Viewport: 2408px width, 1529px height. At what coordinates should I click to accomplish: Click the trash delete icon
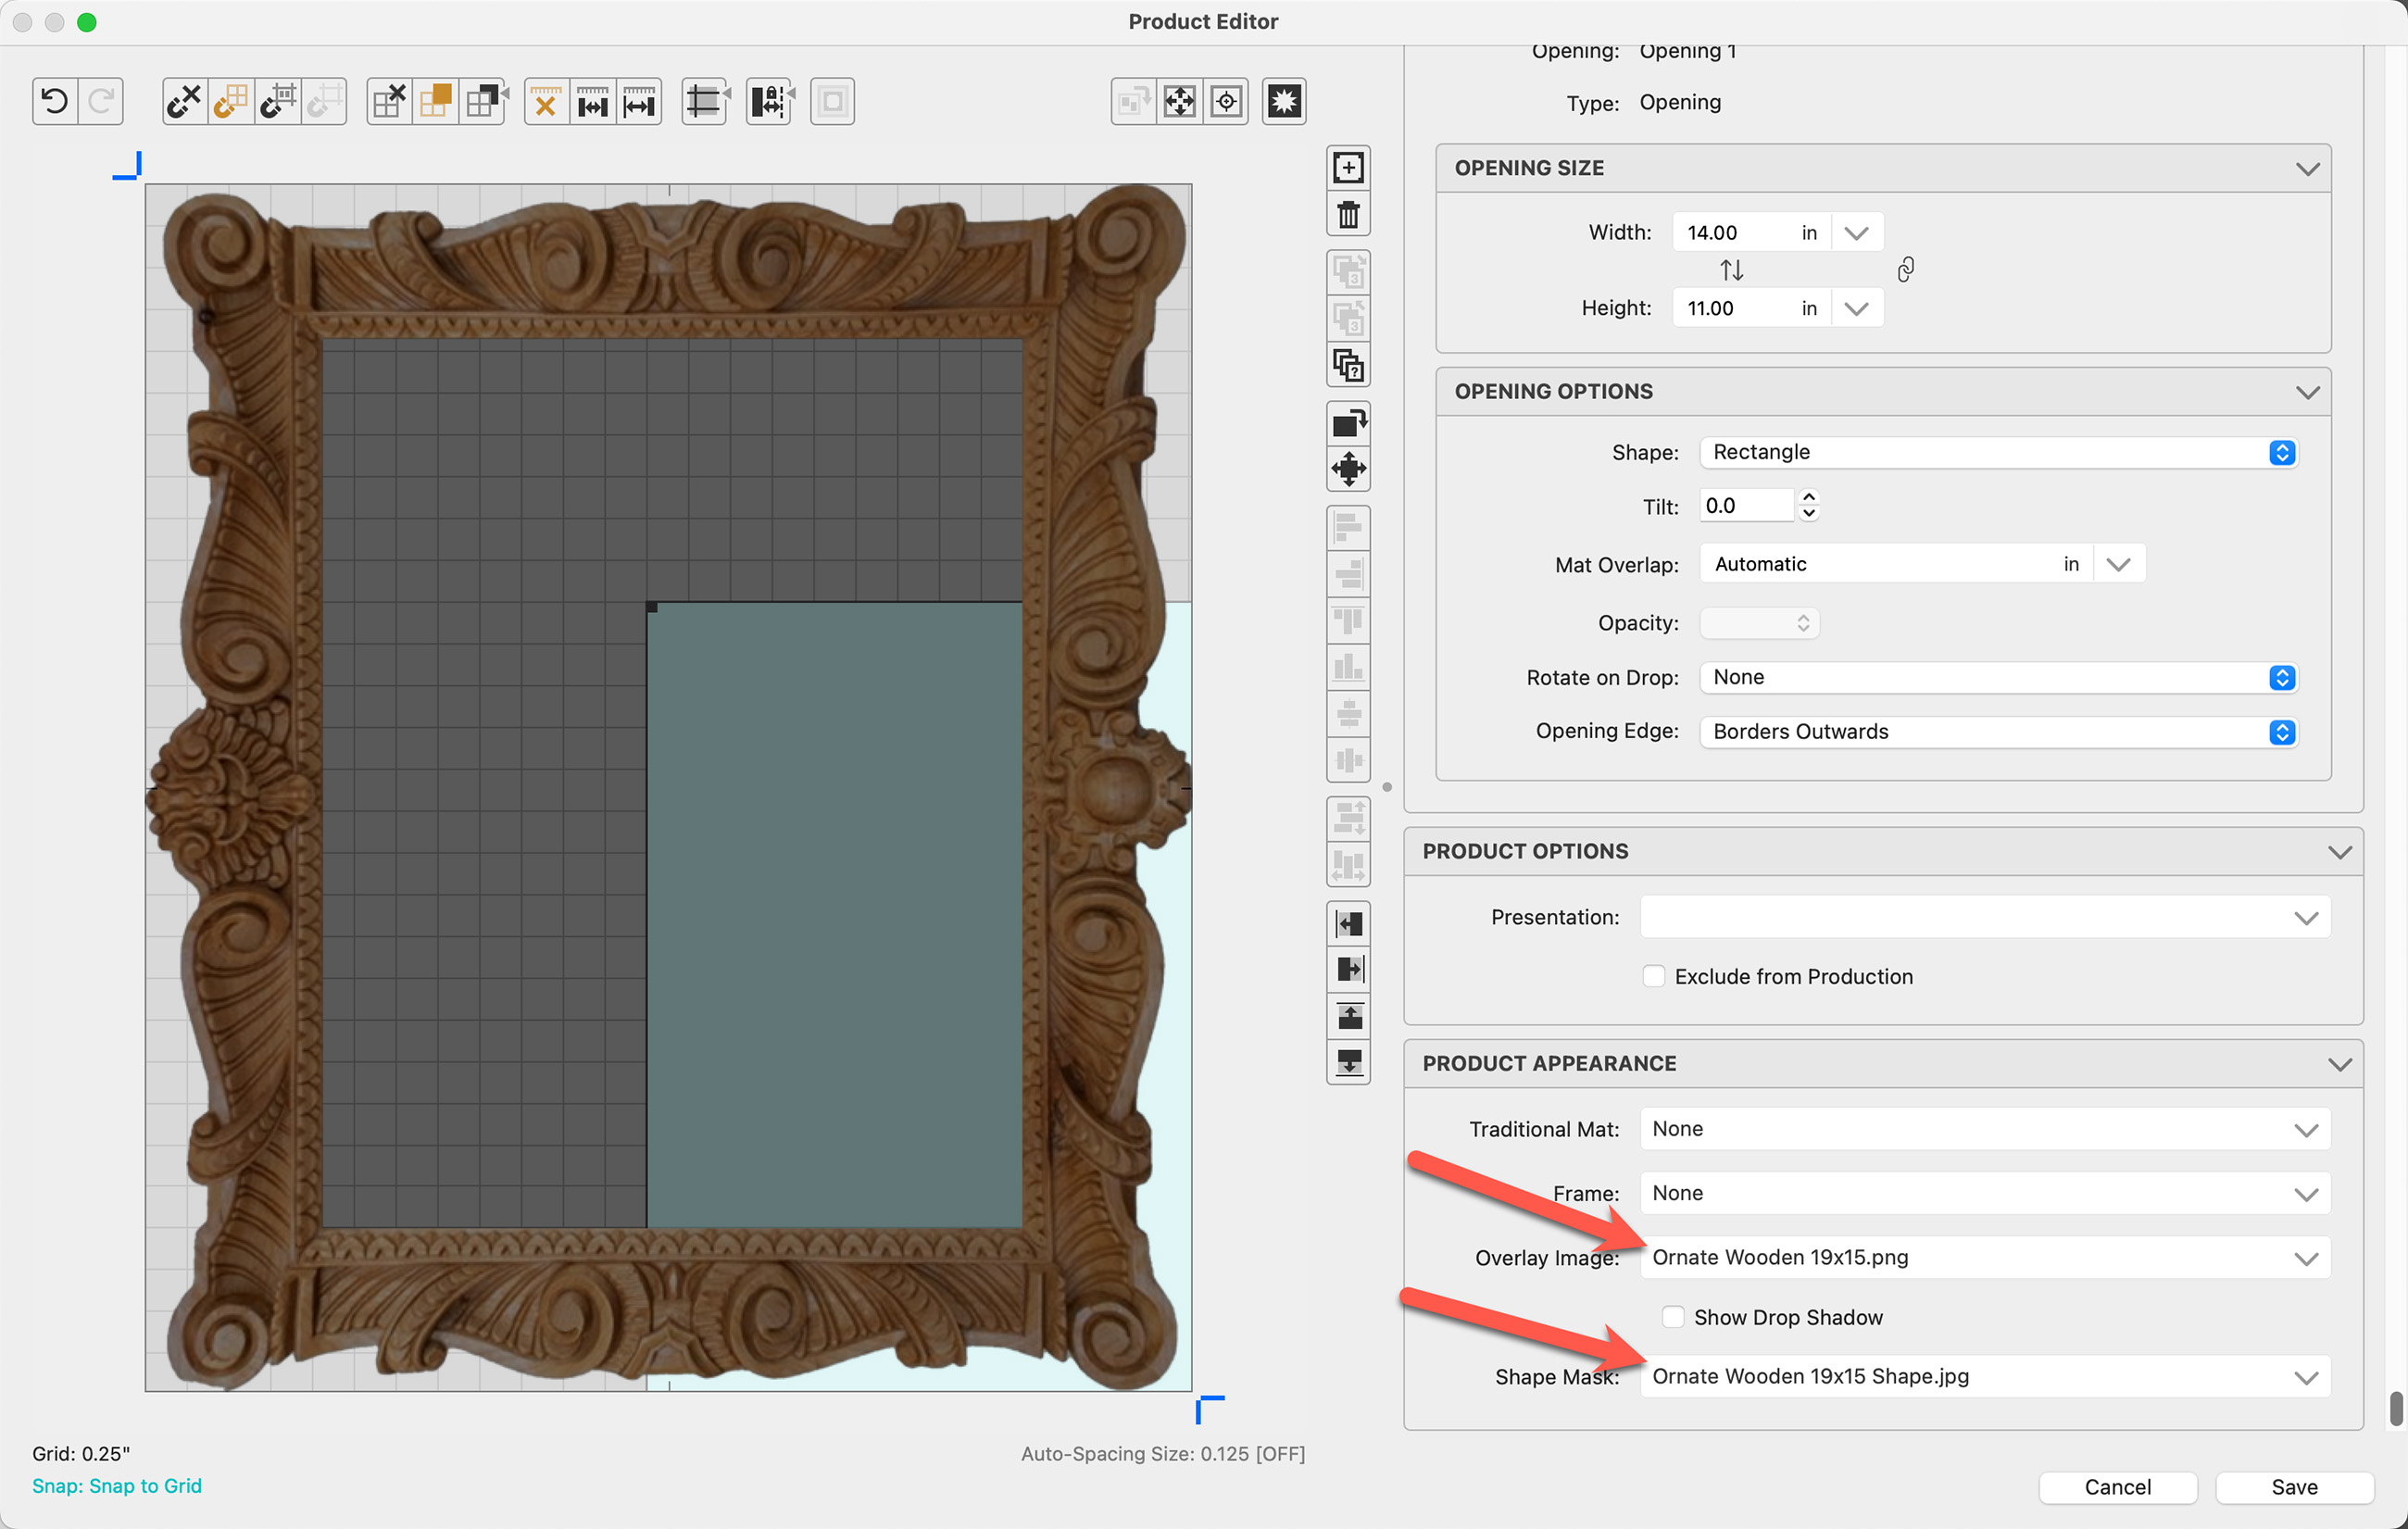[x=1348, y=214]
